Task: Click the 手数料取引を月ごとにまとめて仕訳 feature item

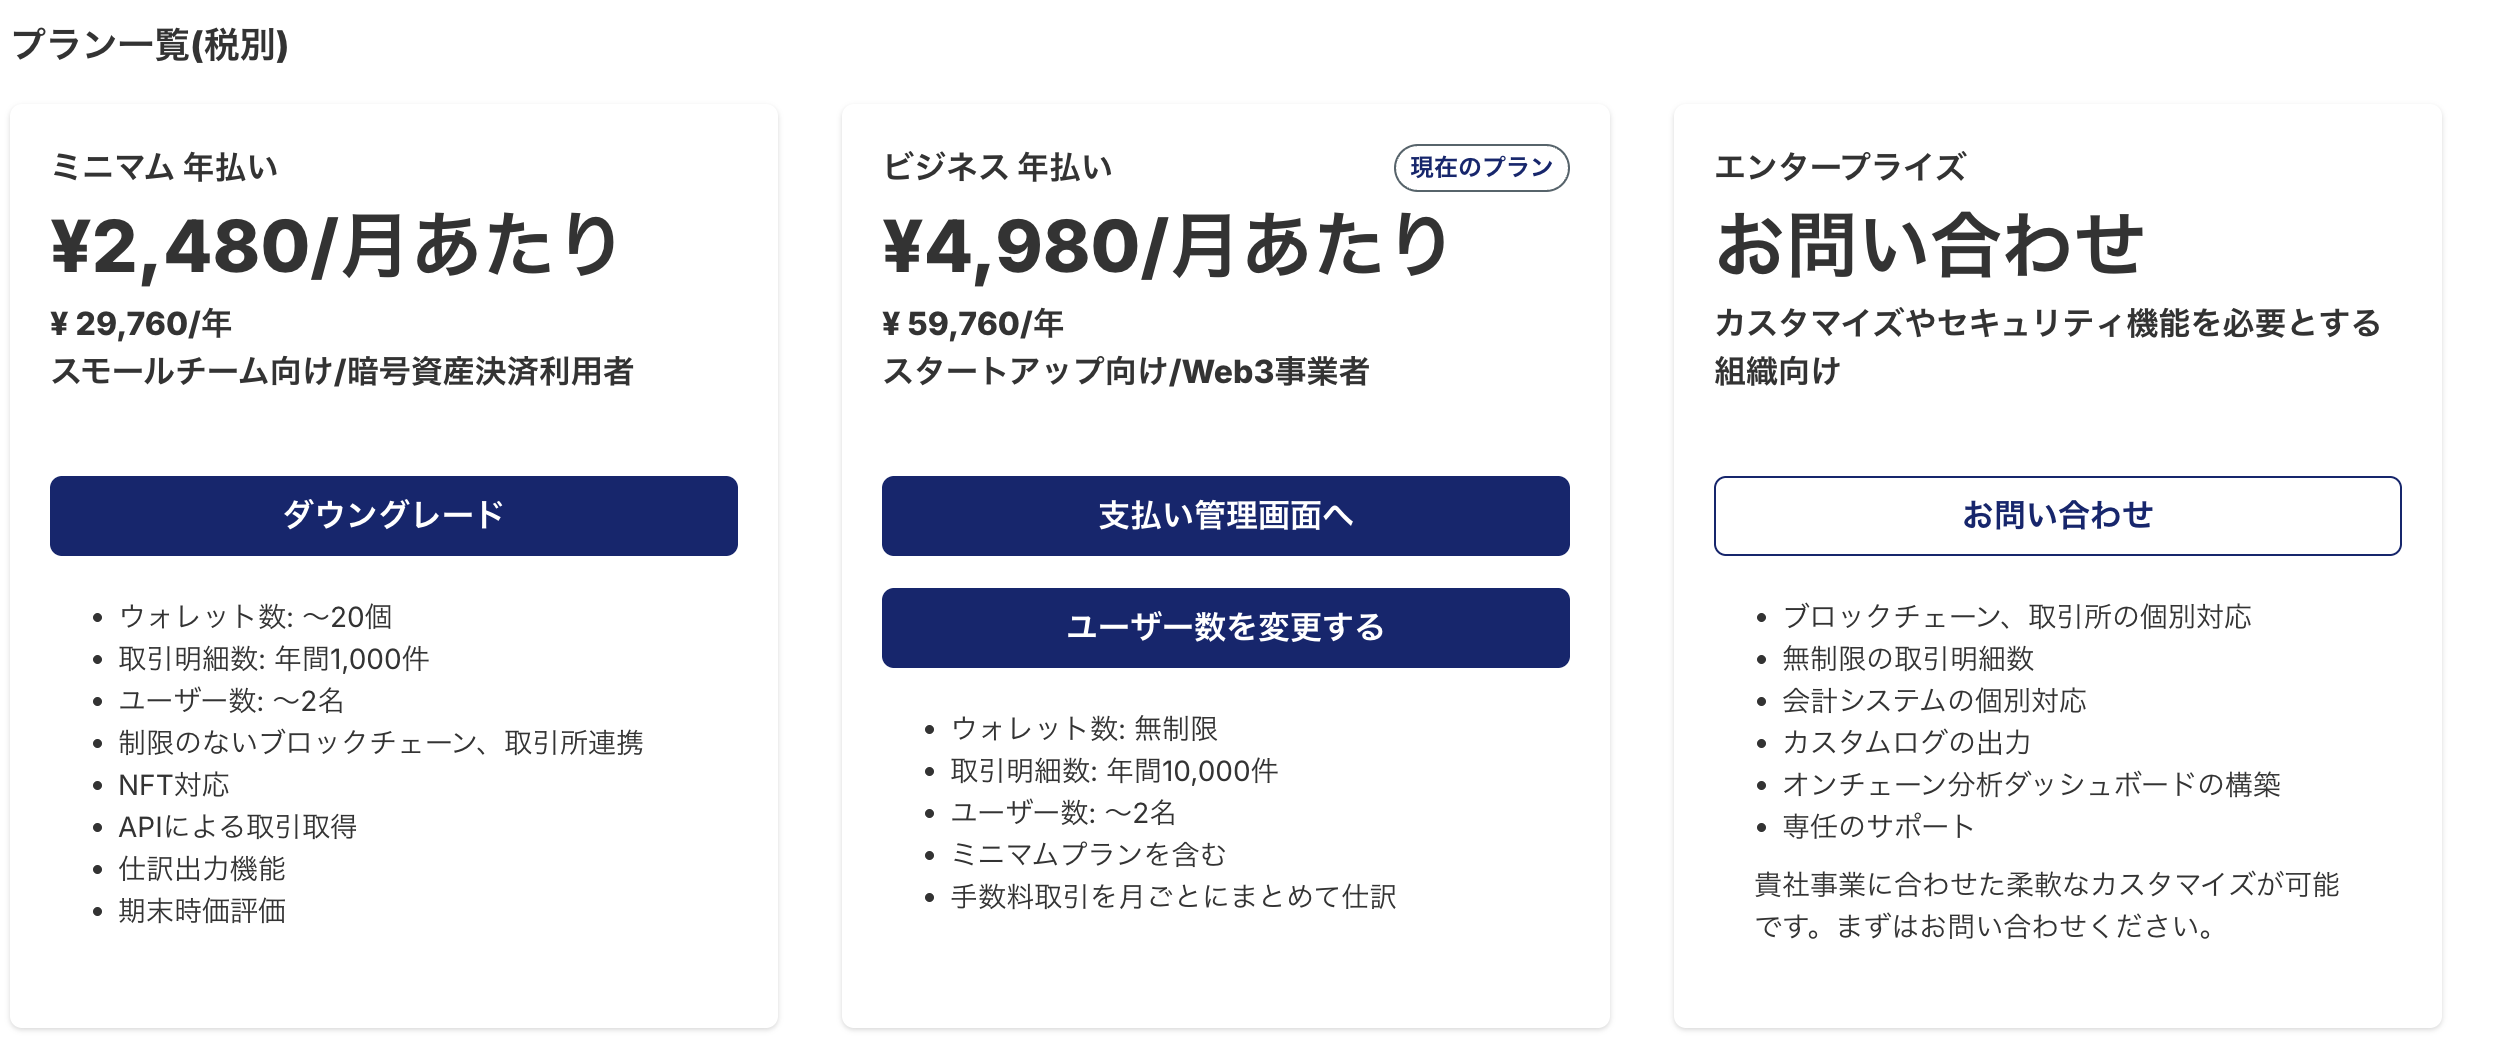Action: tap(1173, 897)
